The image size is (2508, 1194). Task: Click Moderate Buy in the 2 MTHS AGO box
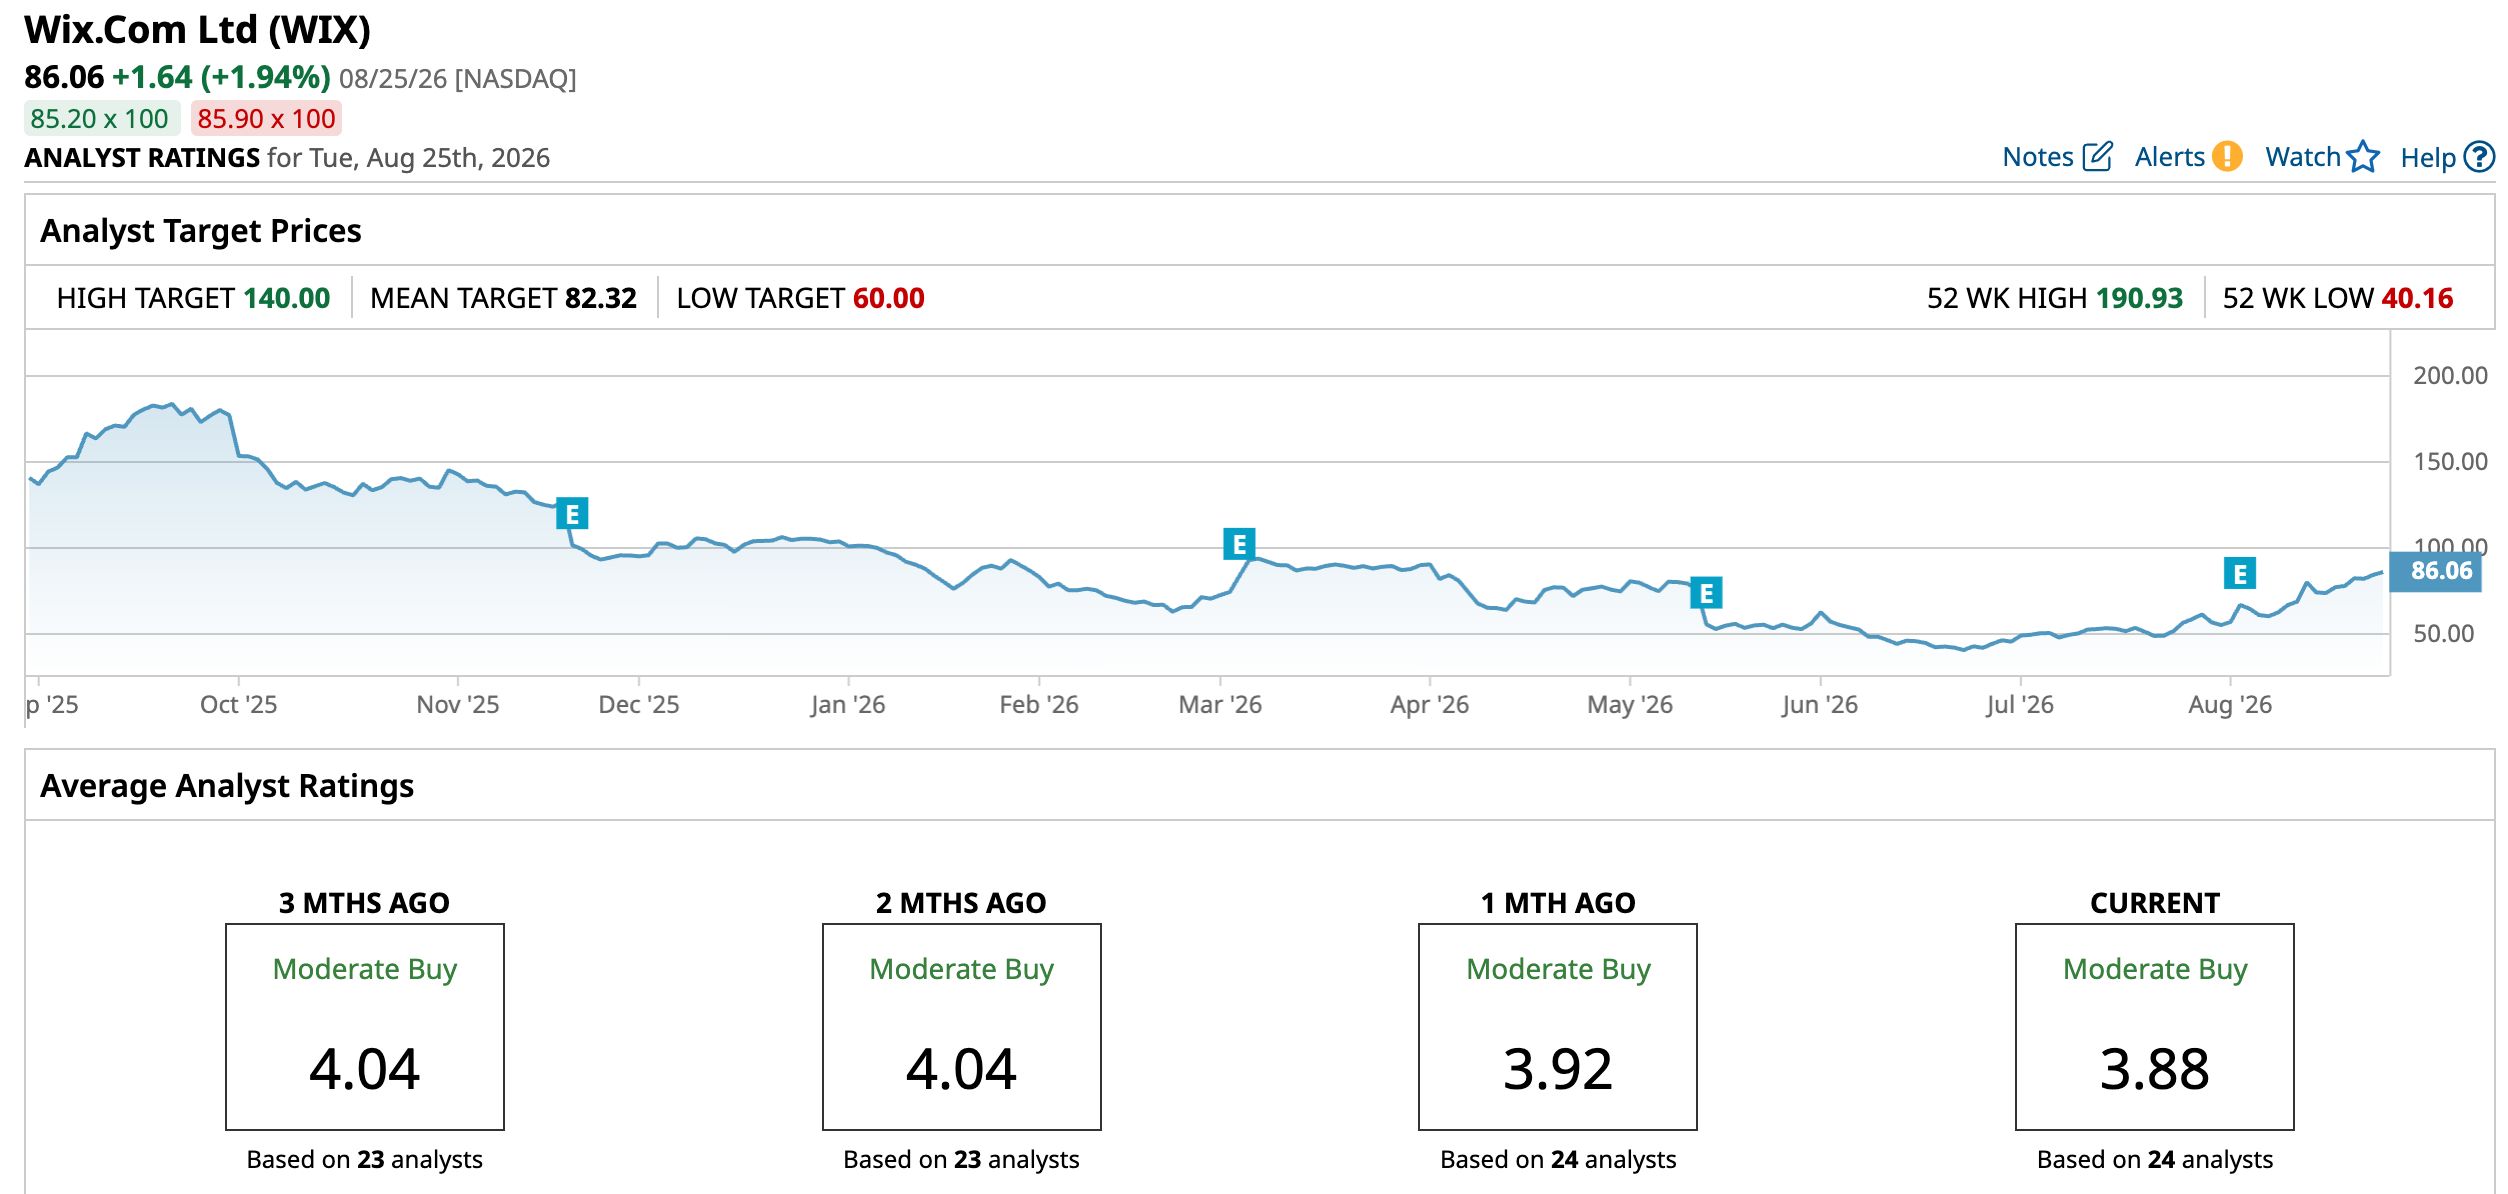(x=961, y=969)
